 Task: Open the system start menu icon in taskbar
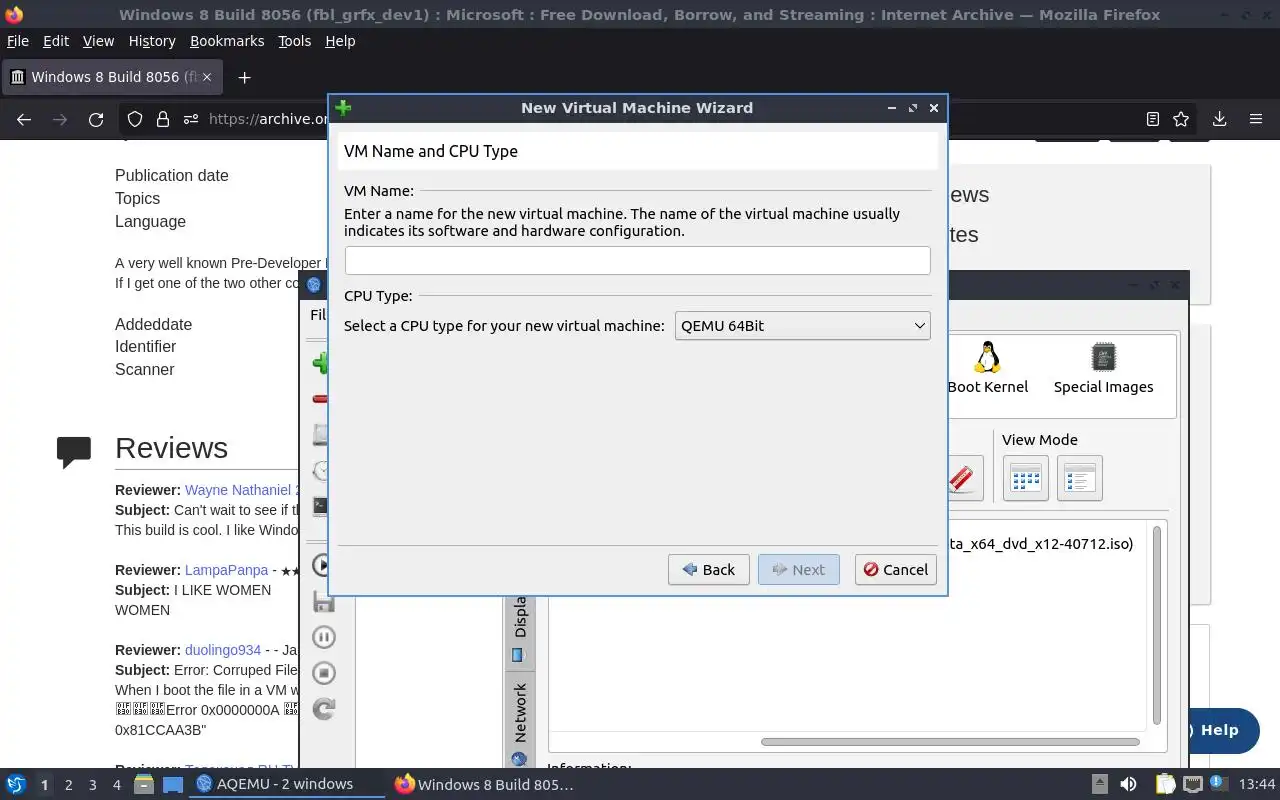(16, 784)
